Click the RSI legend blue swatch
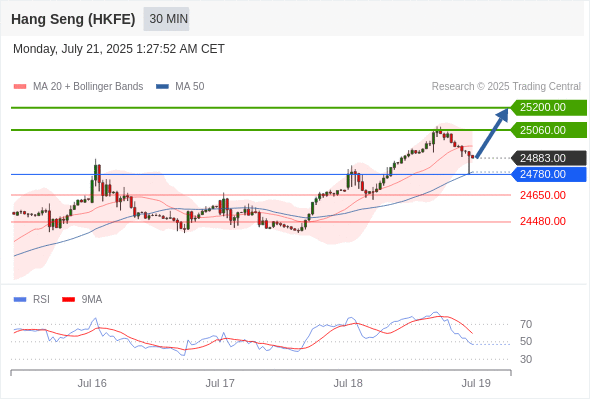The height and width of the screenshot is (400, 590). click(20, 300)
